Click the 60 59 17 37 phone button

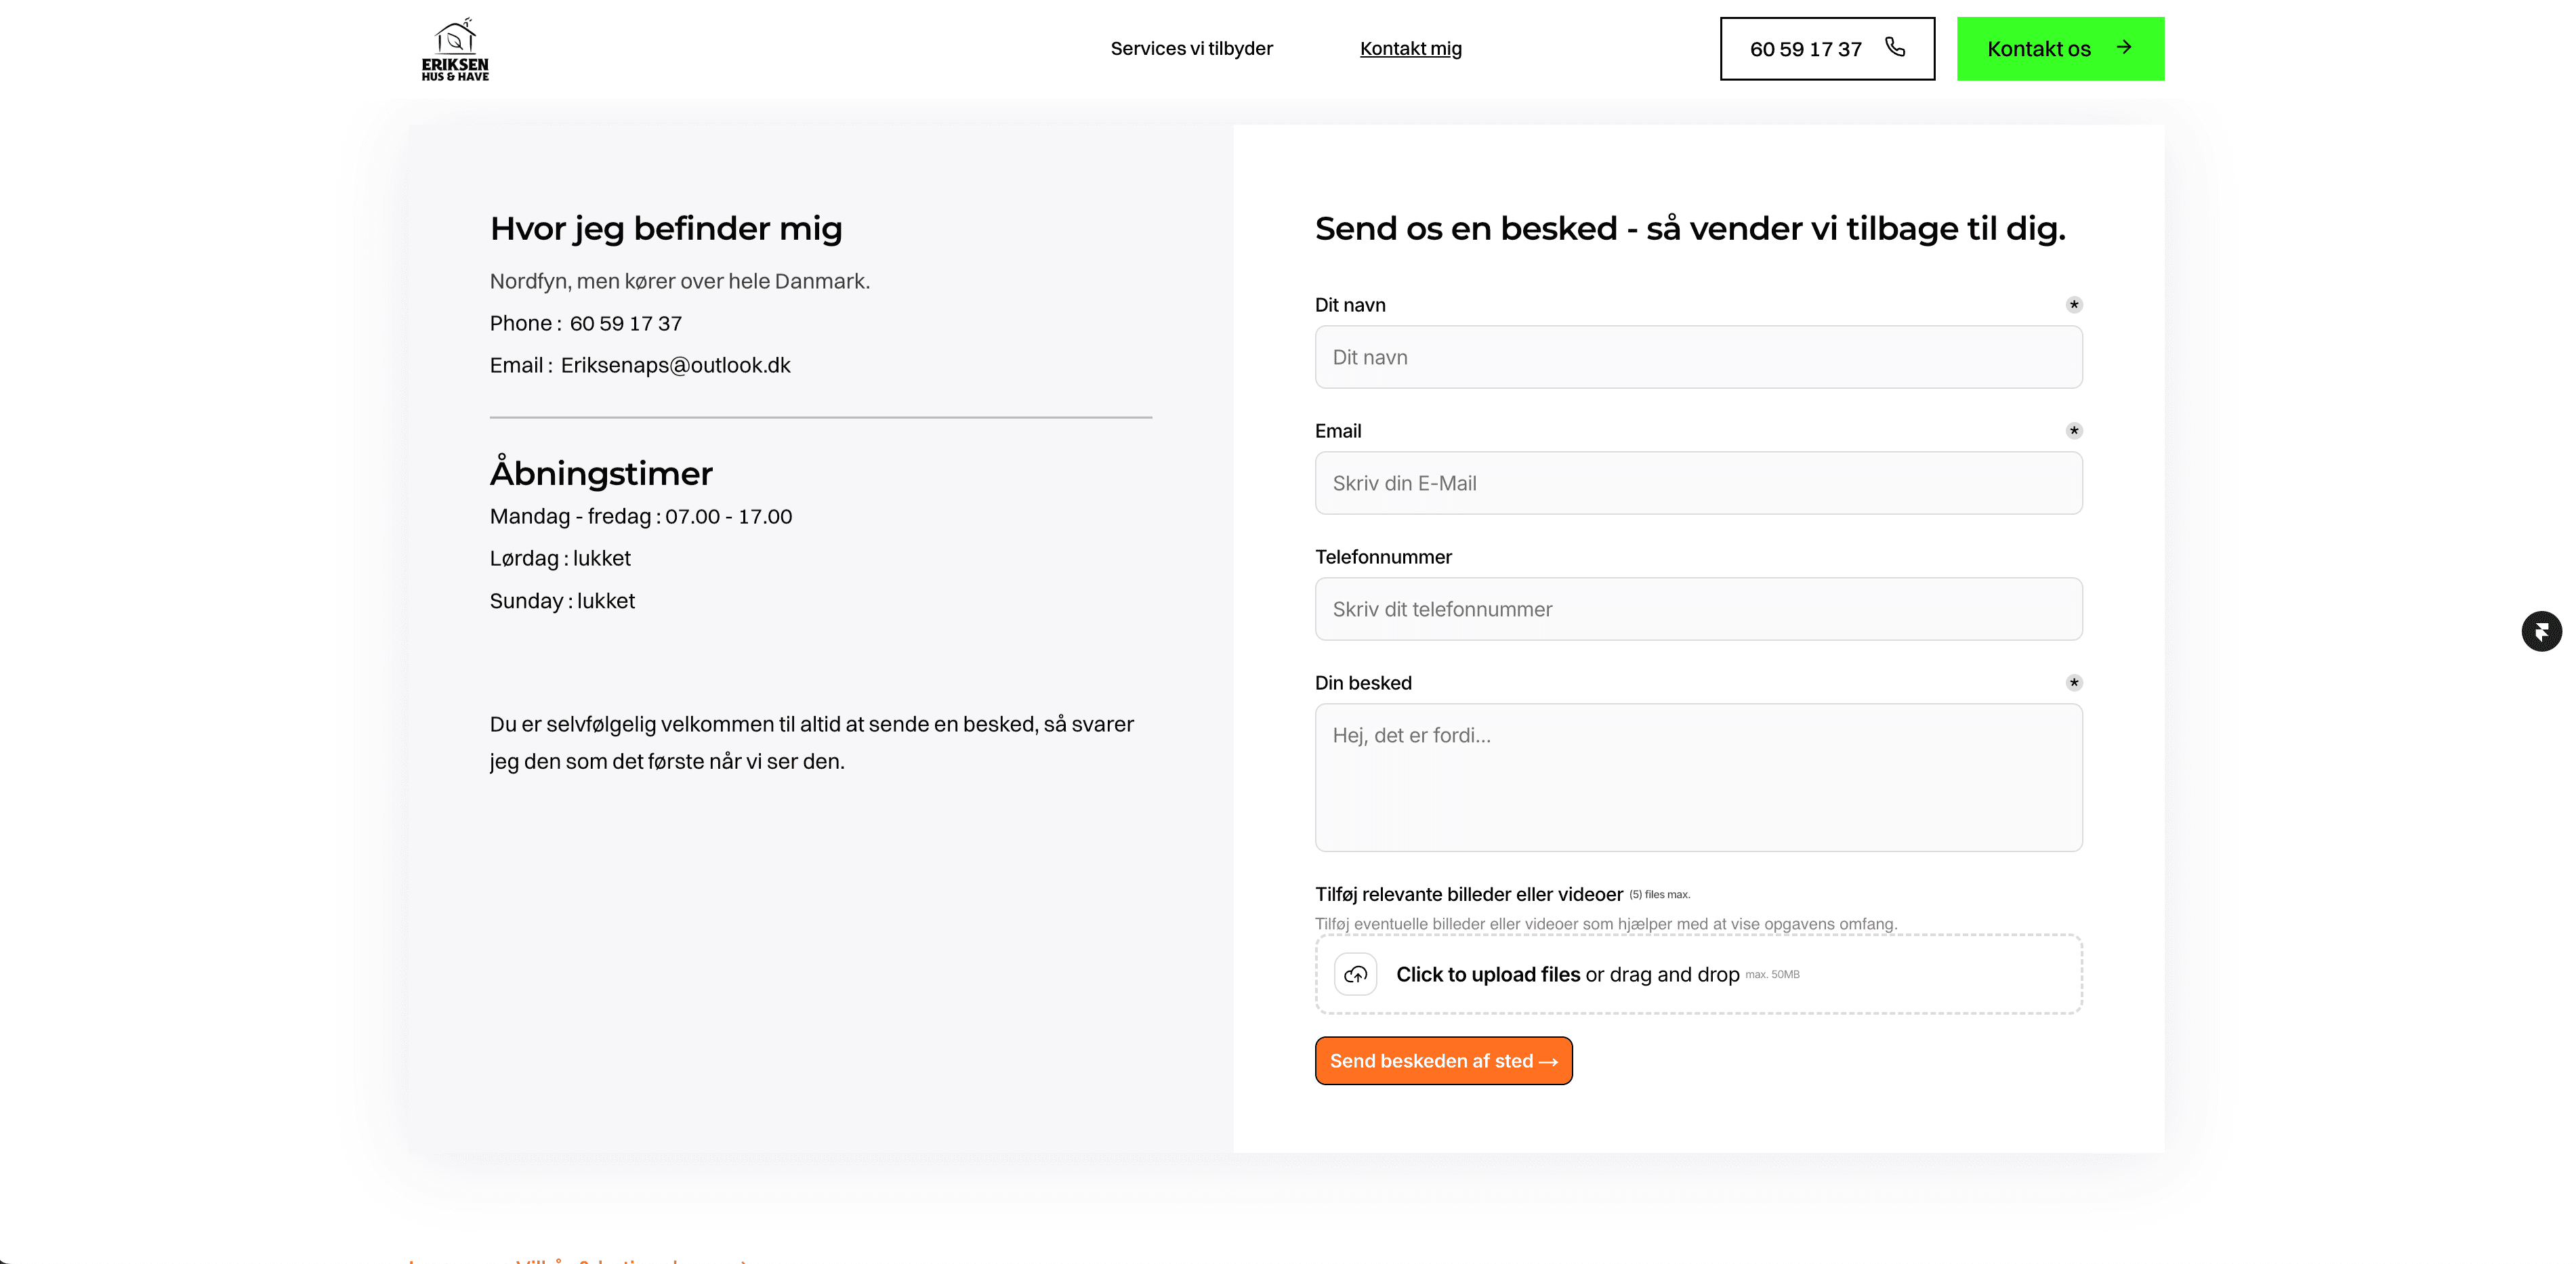point(1827,48)
